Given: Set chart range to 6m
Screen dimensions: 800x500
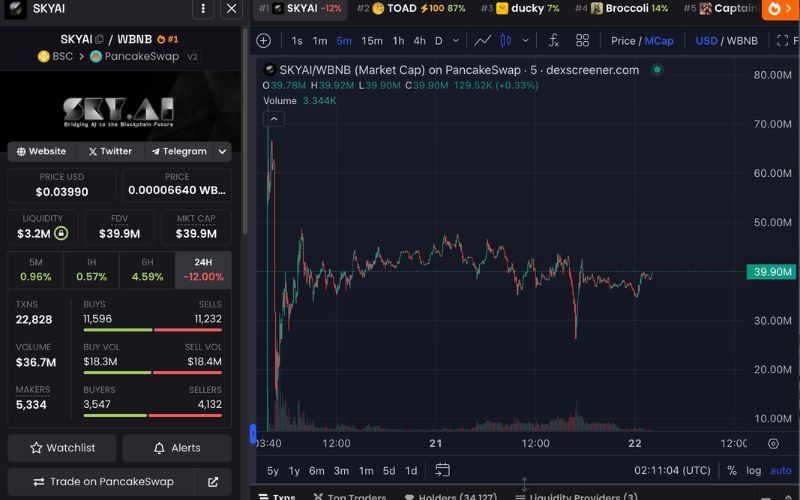Looking at the screenshot, I should click(317, 471).
